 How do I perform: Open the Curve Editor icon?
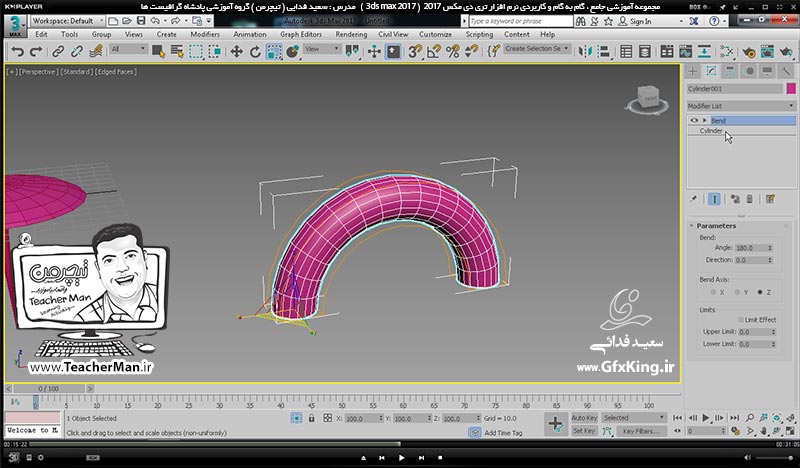point(686,52)
